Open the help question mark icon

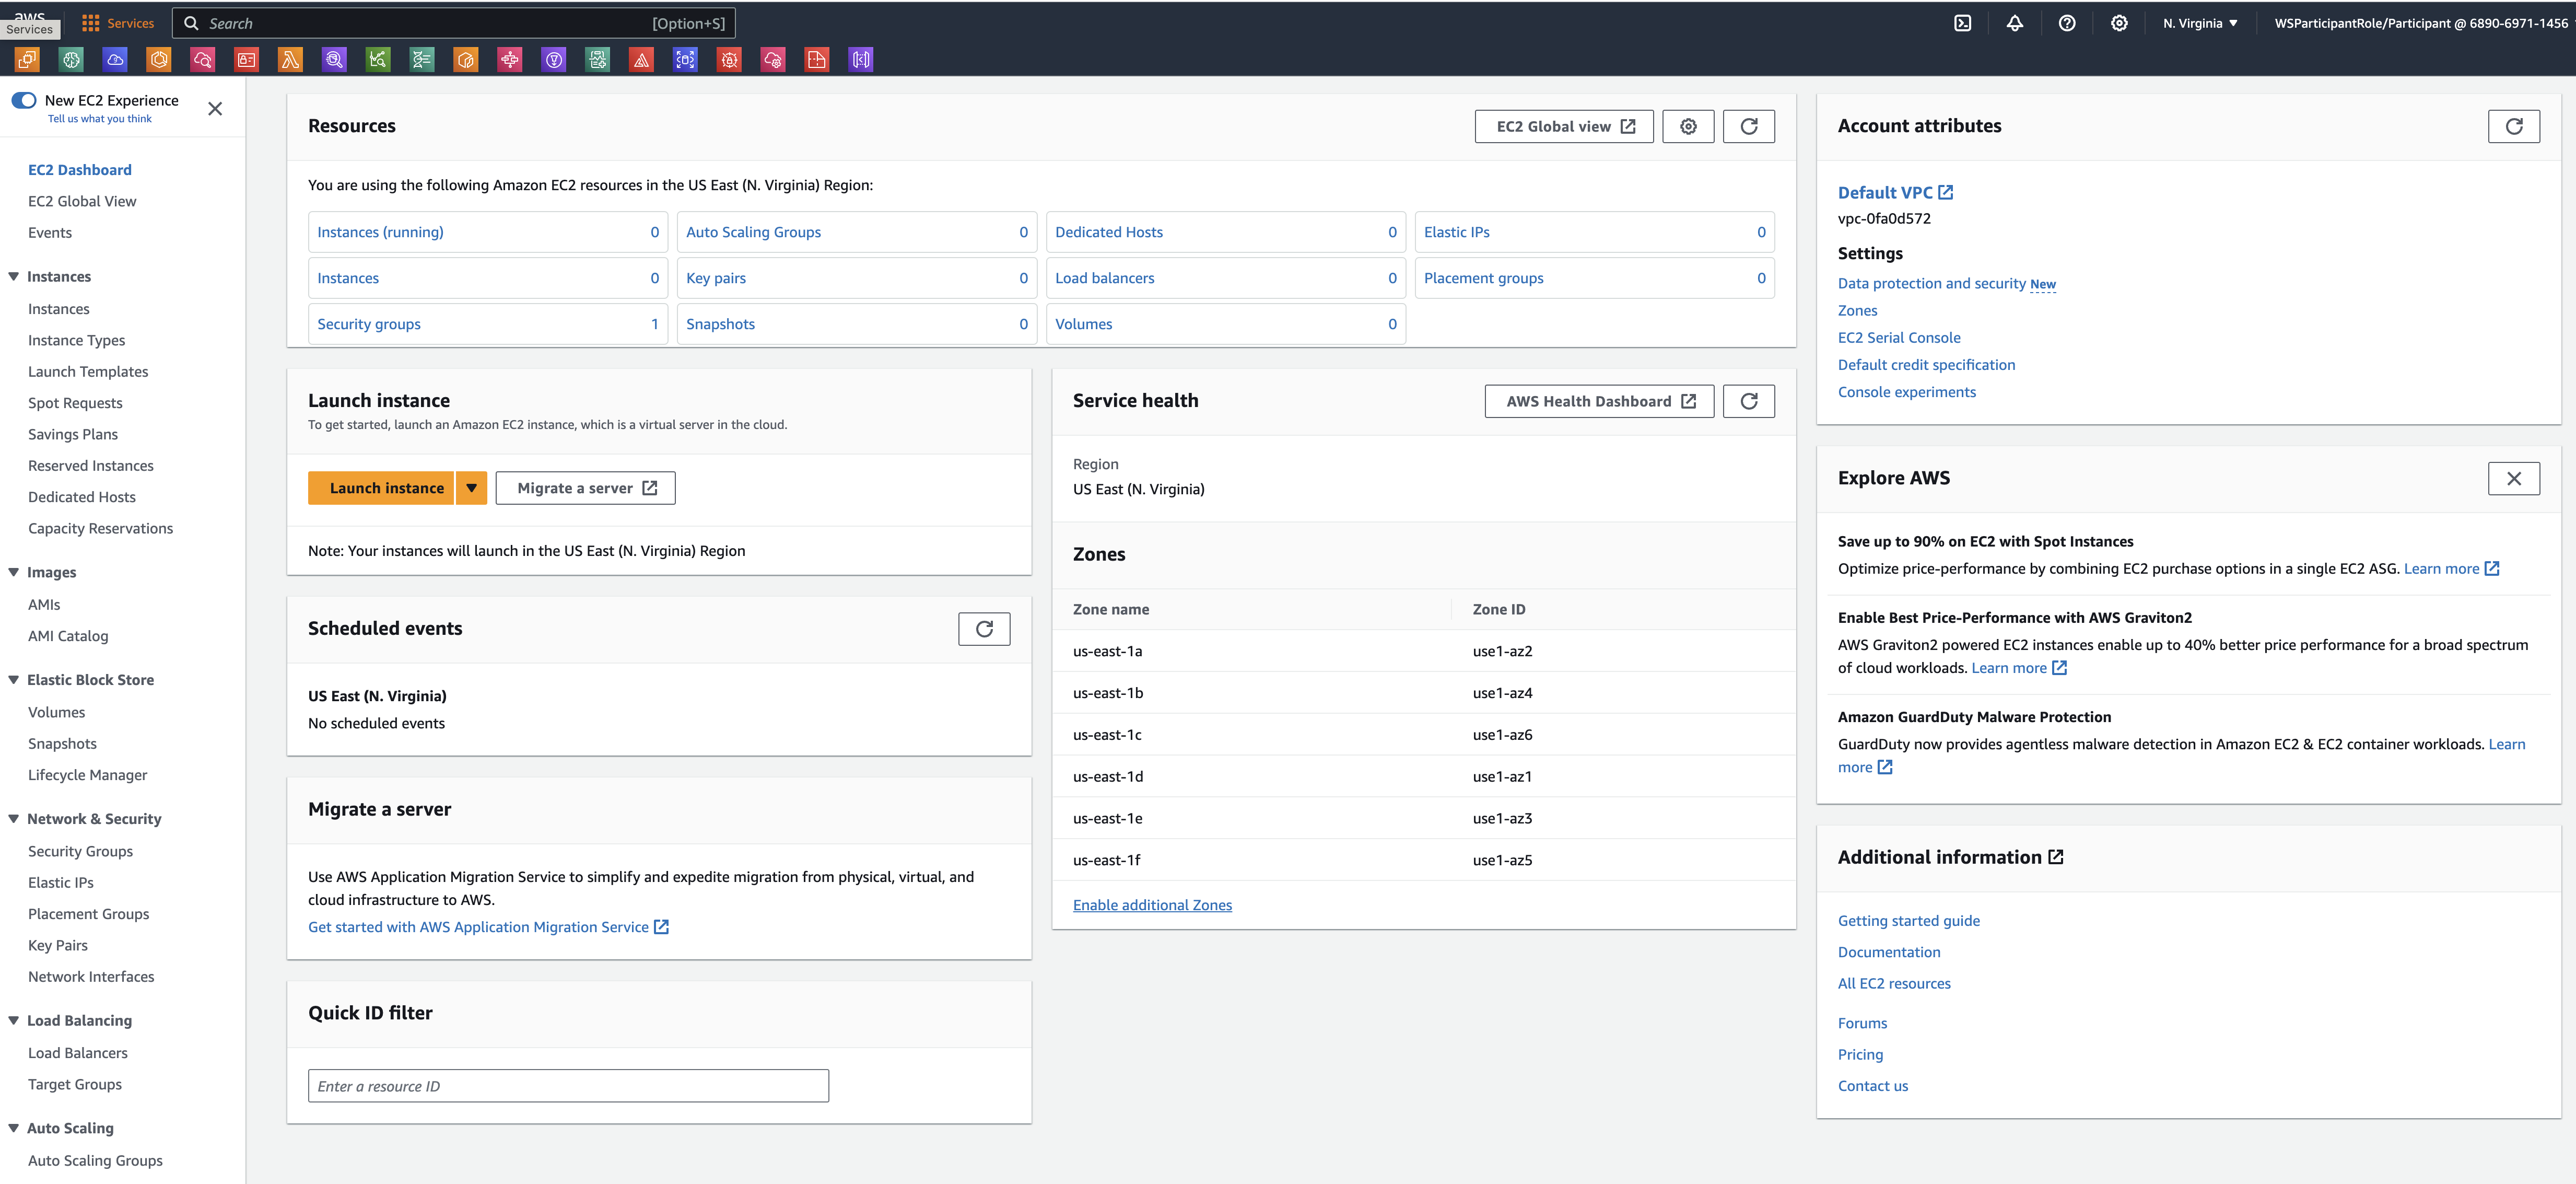pos(2067,23)
